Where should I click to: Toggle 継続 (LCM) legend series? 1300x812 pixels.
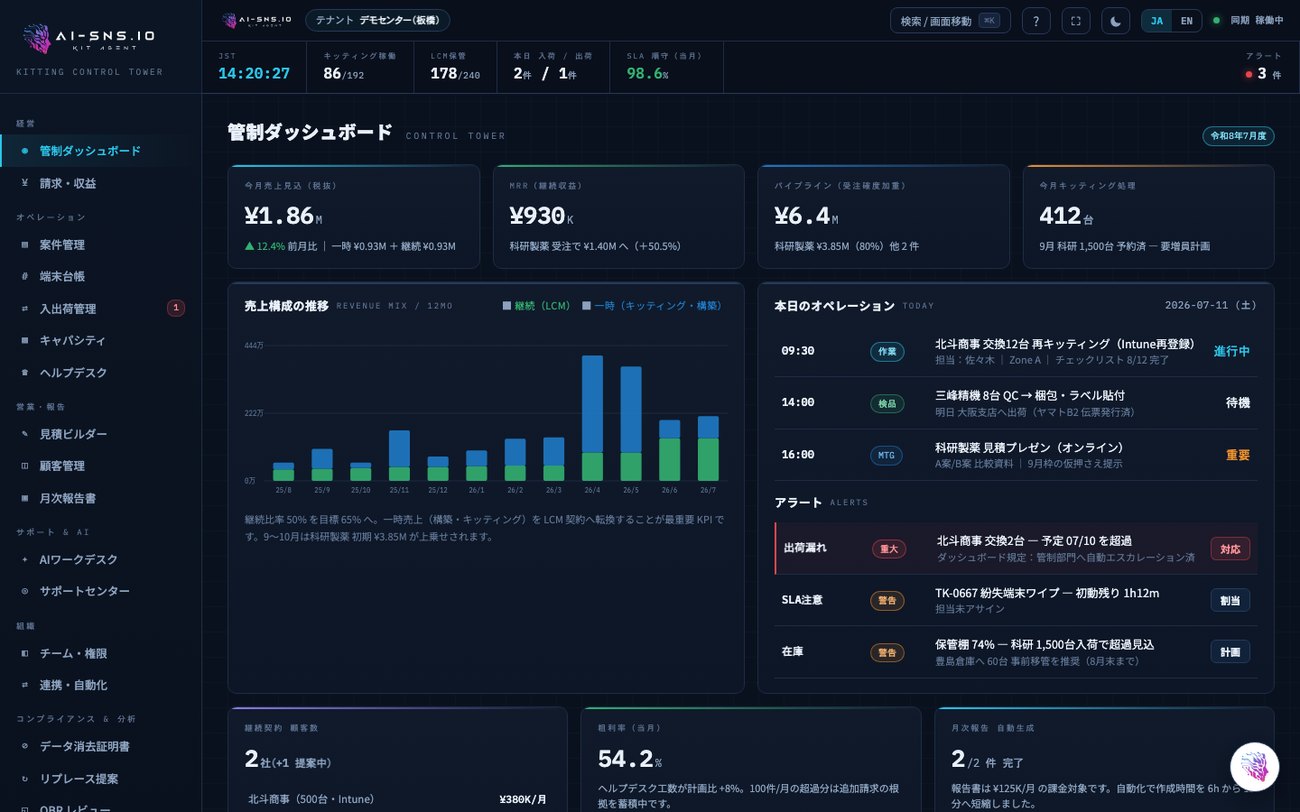(x=537, y=306)
